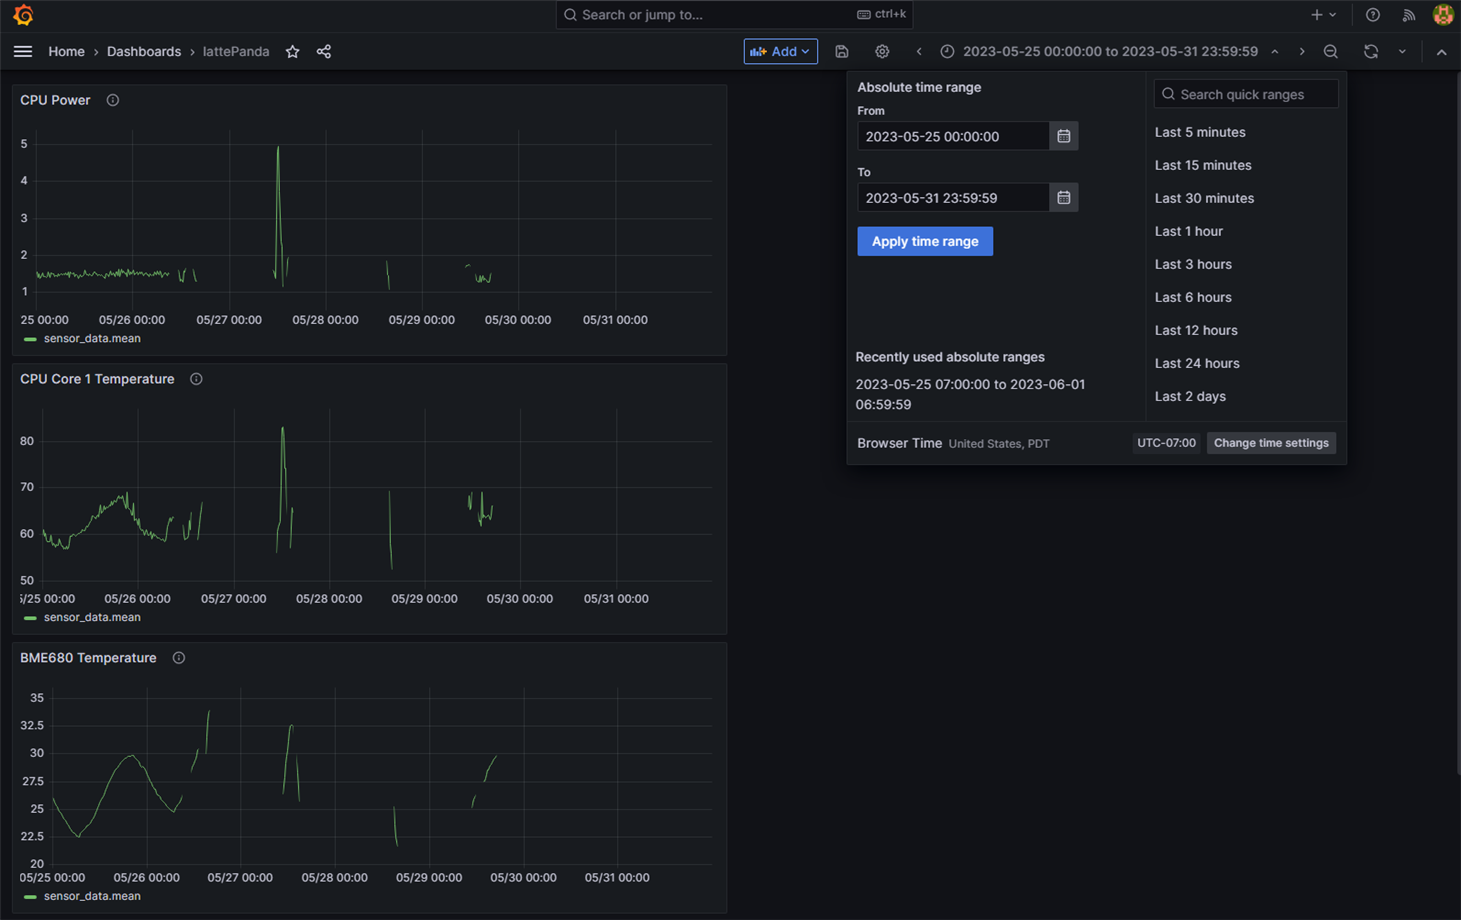The width and height of the screenshot is (1461, 920).
Task: Select Last 30 minutes range
Action: point(1204,198)
